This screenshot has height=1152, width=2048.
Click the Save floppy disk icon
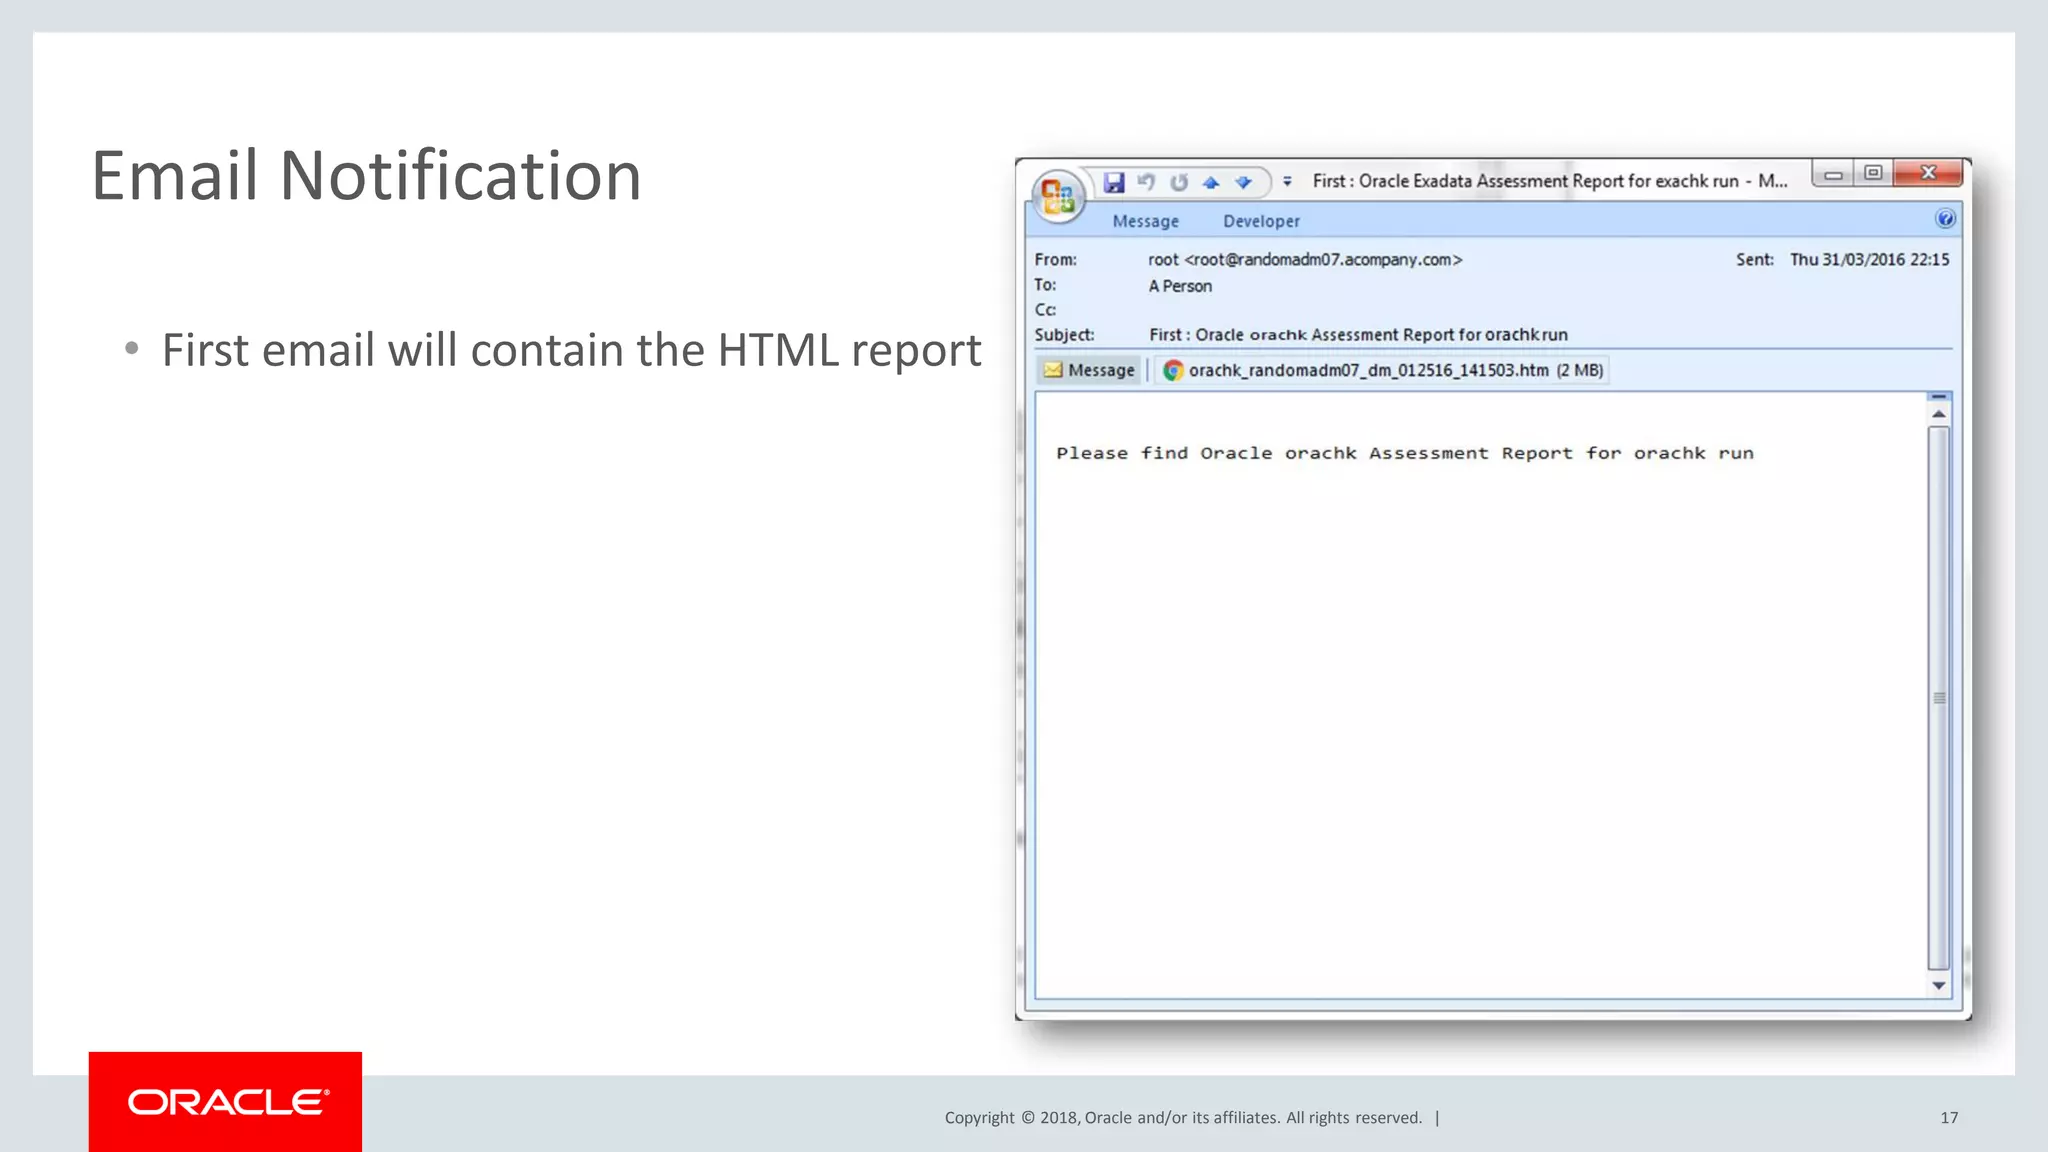pyautogui.click(x=1114, y=182)
